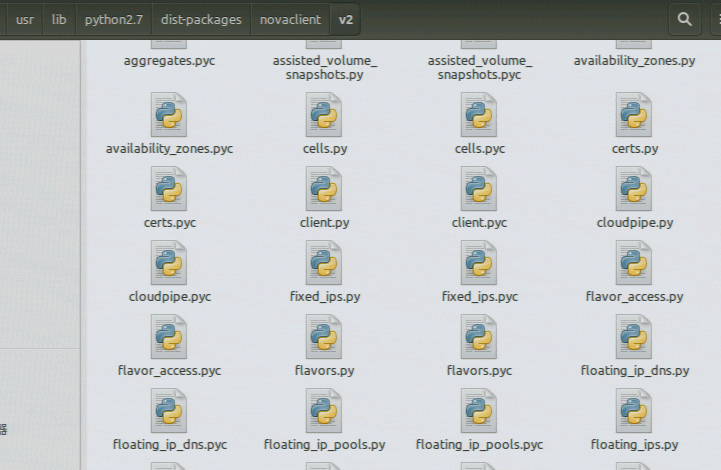Go to the python2.7 path segment

tap(114, 19)
